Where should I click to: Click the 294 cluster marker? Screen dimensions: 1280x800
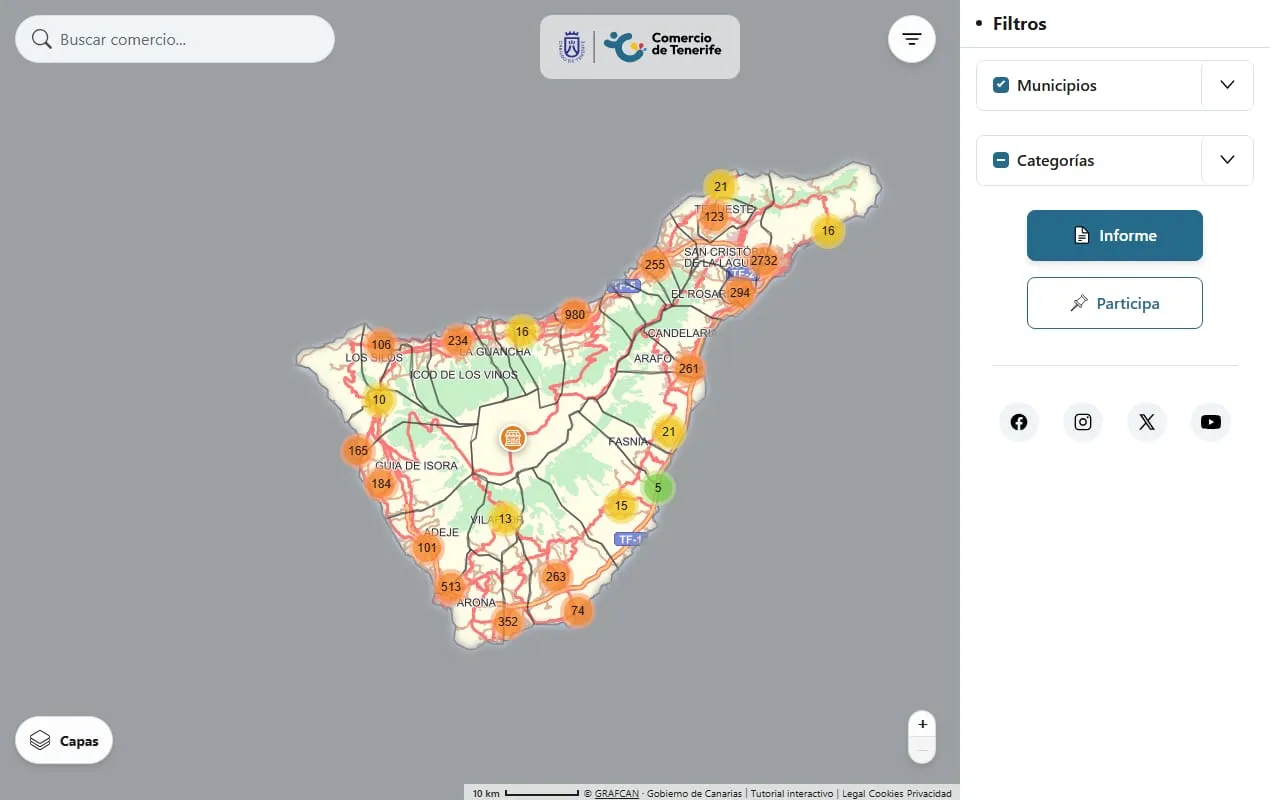click(739, 293)
